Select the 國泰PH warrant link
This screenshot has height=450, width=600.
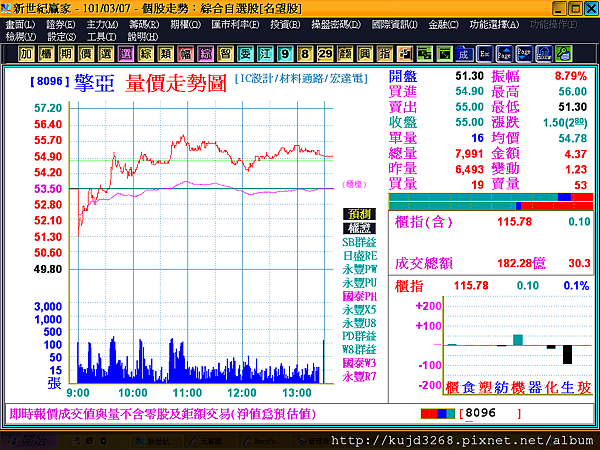pyautogui.click(x=360, y=296)
